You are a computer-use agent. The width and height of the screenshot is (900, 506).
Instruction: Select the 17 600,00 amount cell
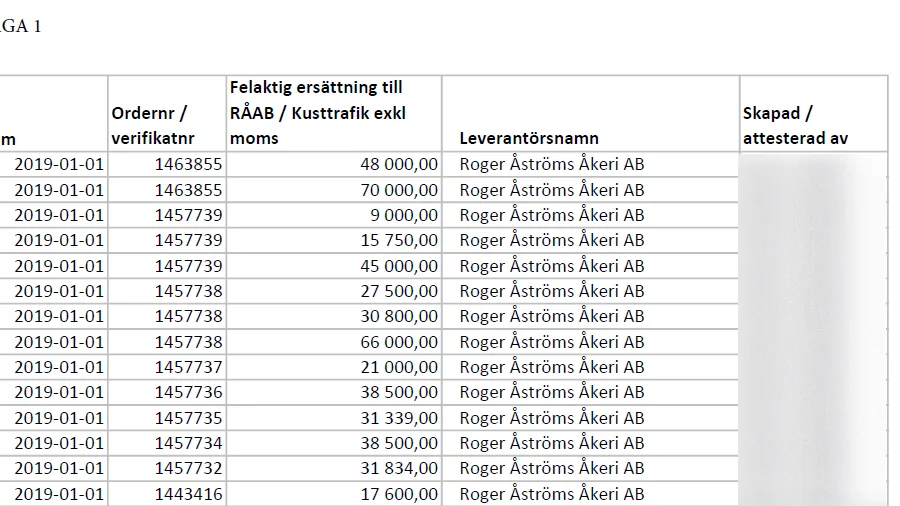coord(334,494)
